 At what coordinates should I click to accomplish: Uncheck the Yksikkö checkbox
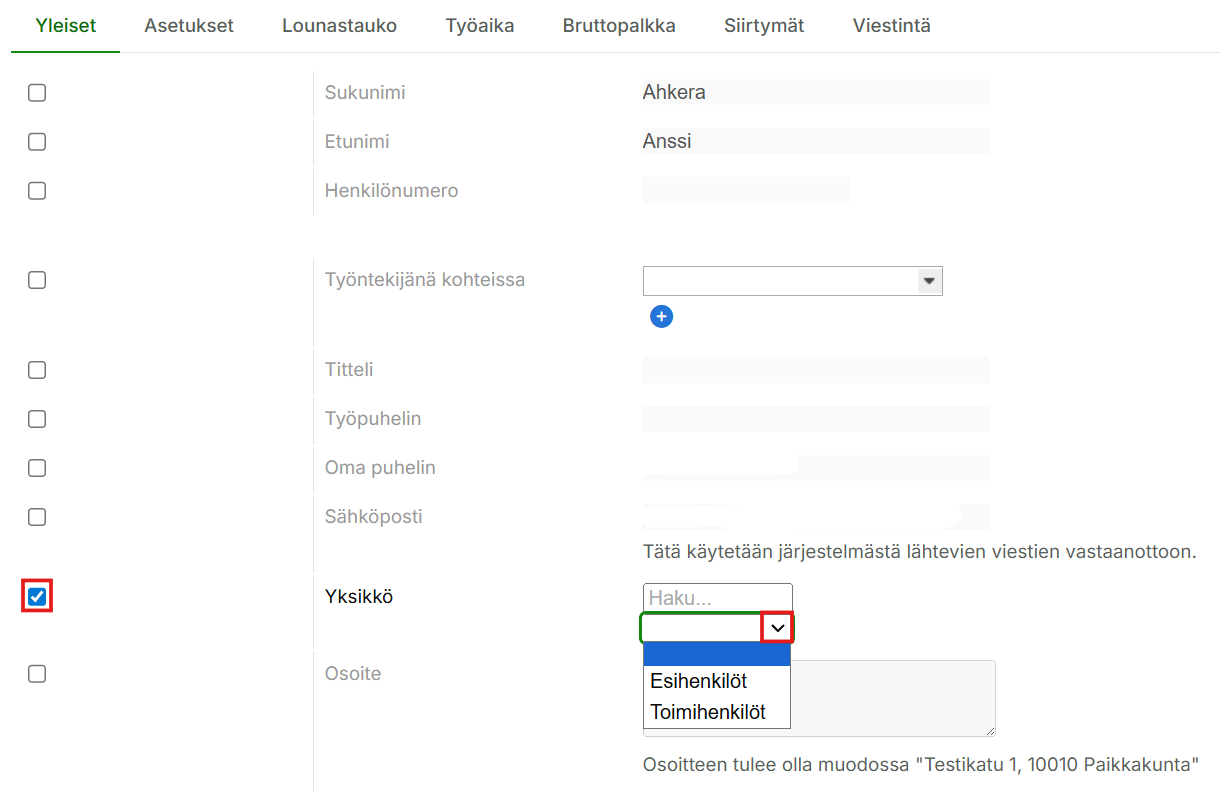pos(37,597)
